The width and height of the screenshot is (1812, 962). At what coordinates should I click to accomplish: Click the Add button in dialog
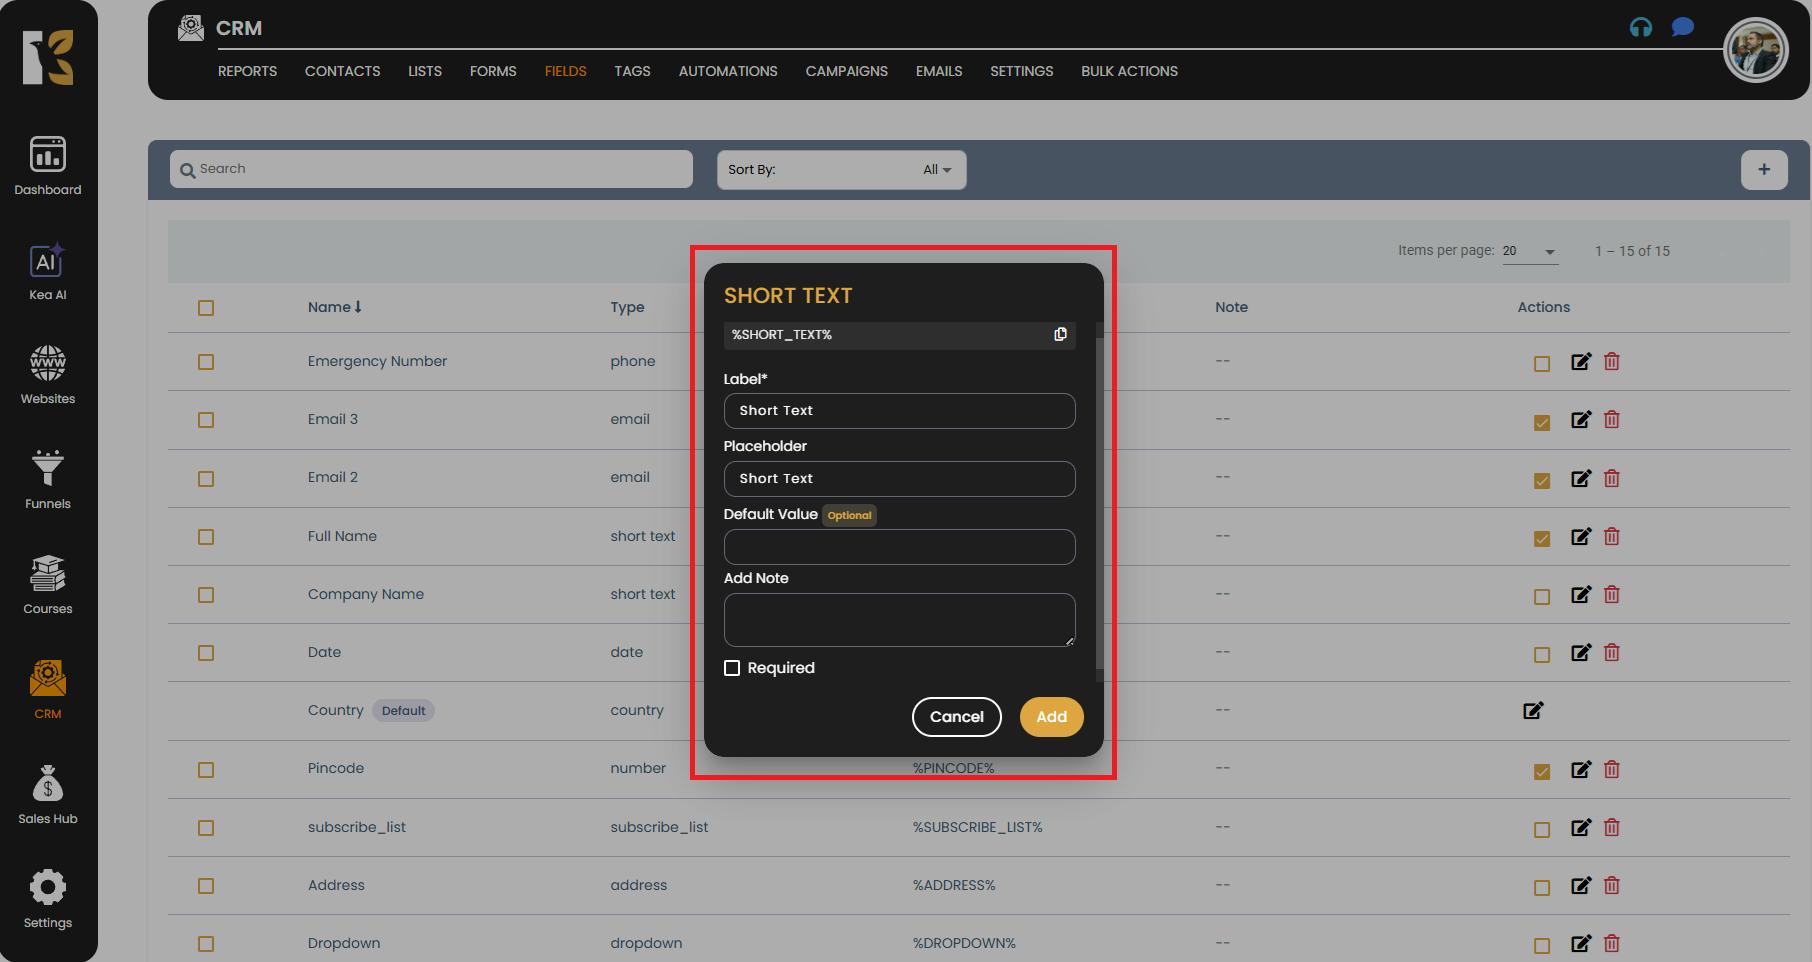pos(1051,717)
